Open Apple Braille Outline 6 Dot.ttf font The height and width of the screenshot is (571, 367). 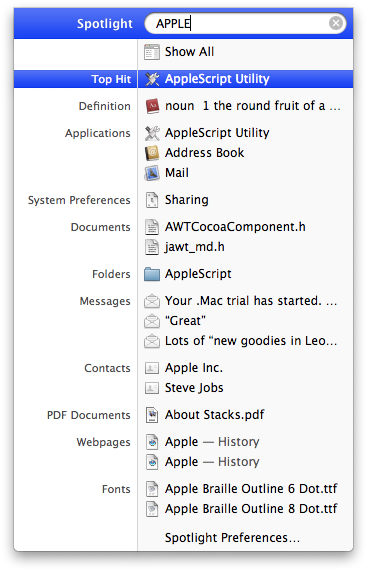(251, 489)
